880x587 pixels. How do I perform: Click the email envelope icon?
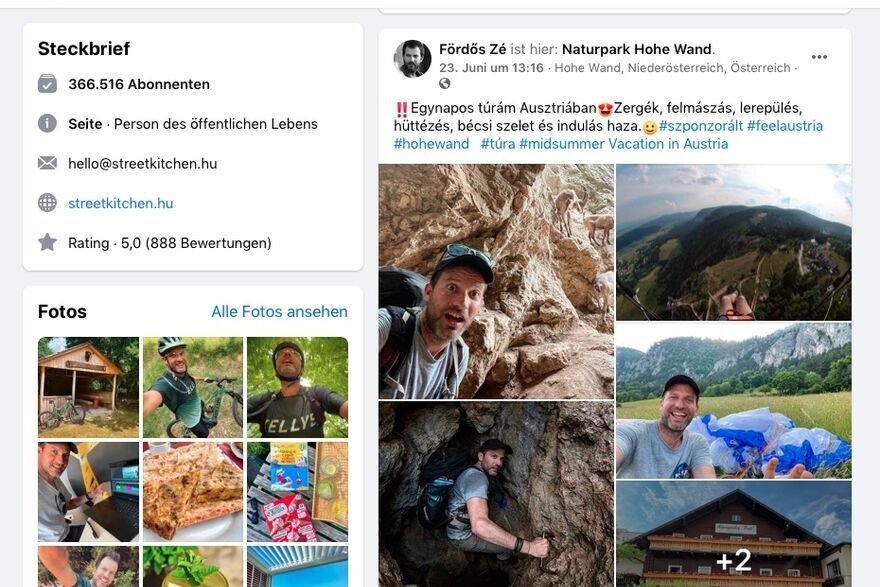47,163
